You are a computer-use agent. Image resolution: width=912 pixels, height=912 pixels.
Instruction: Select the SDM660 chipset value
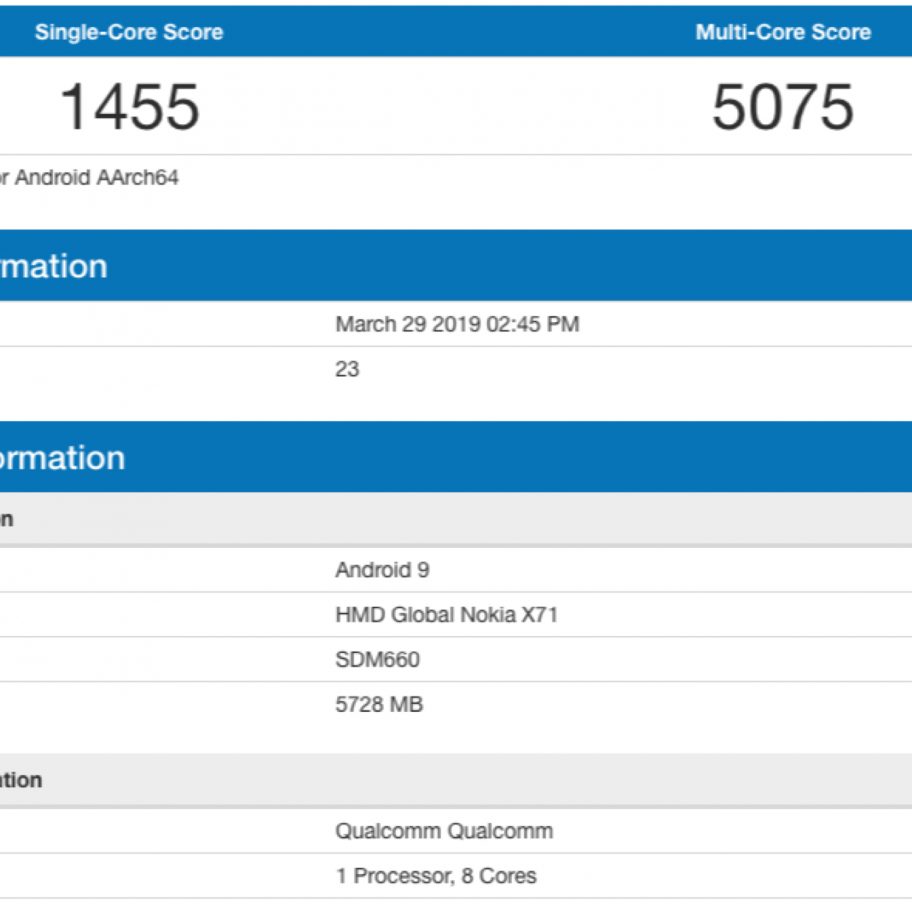coord(377,660)
